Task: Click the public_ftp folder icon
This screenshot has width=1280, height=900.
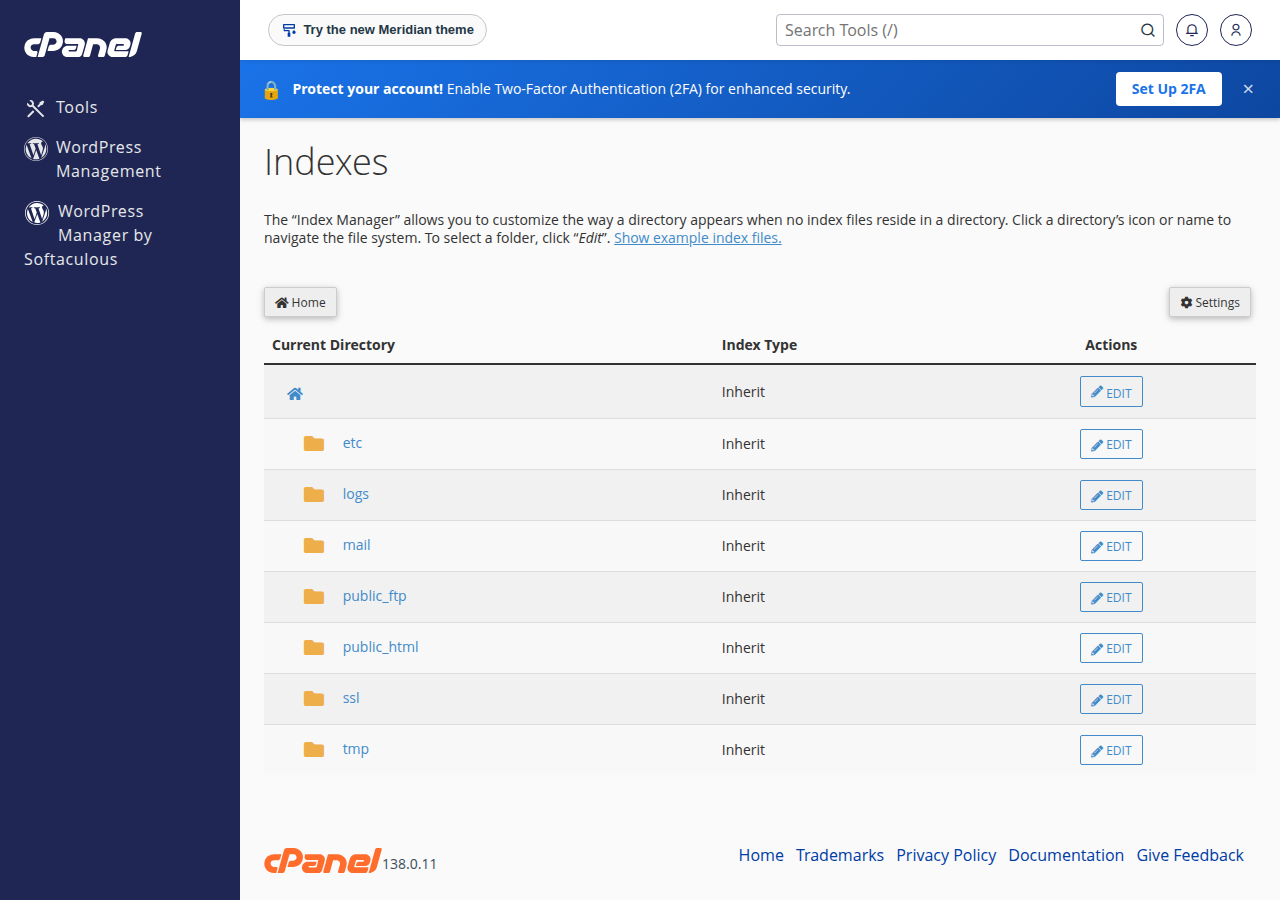Action: click(314, 596)
